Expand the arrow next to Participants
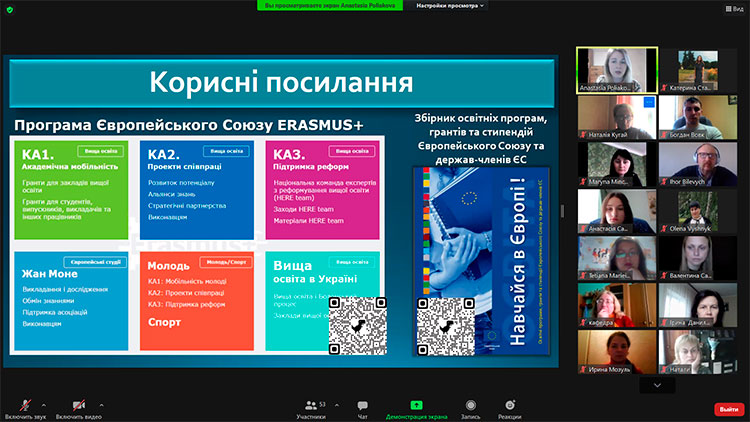 pyautogui.click(x=337, y=405)
